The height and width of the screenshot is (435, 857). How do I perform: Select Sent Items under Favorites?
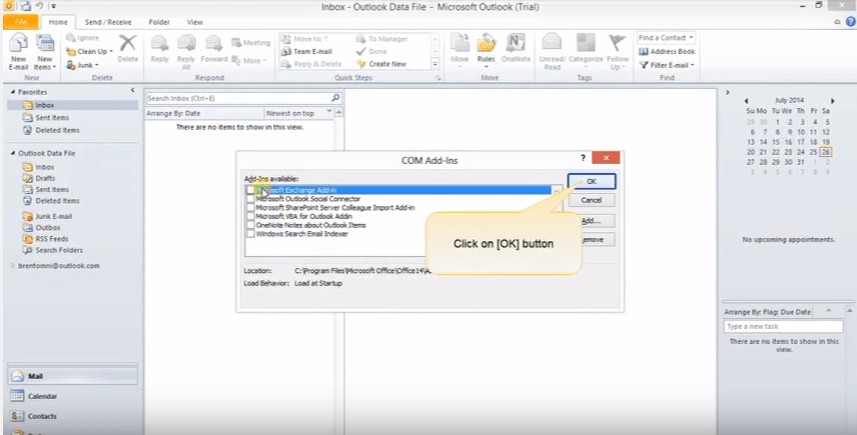pyautogui.click(x=52, y=117)
